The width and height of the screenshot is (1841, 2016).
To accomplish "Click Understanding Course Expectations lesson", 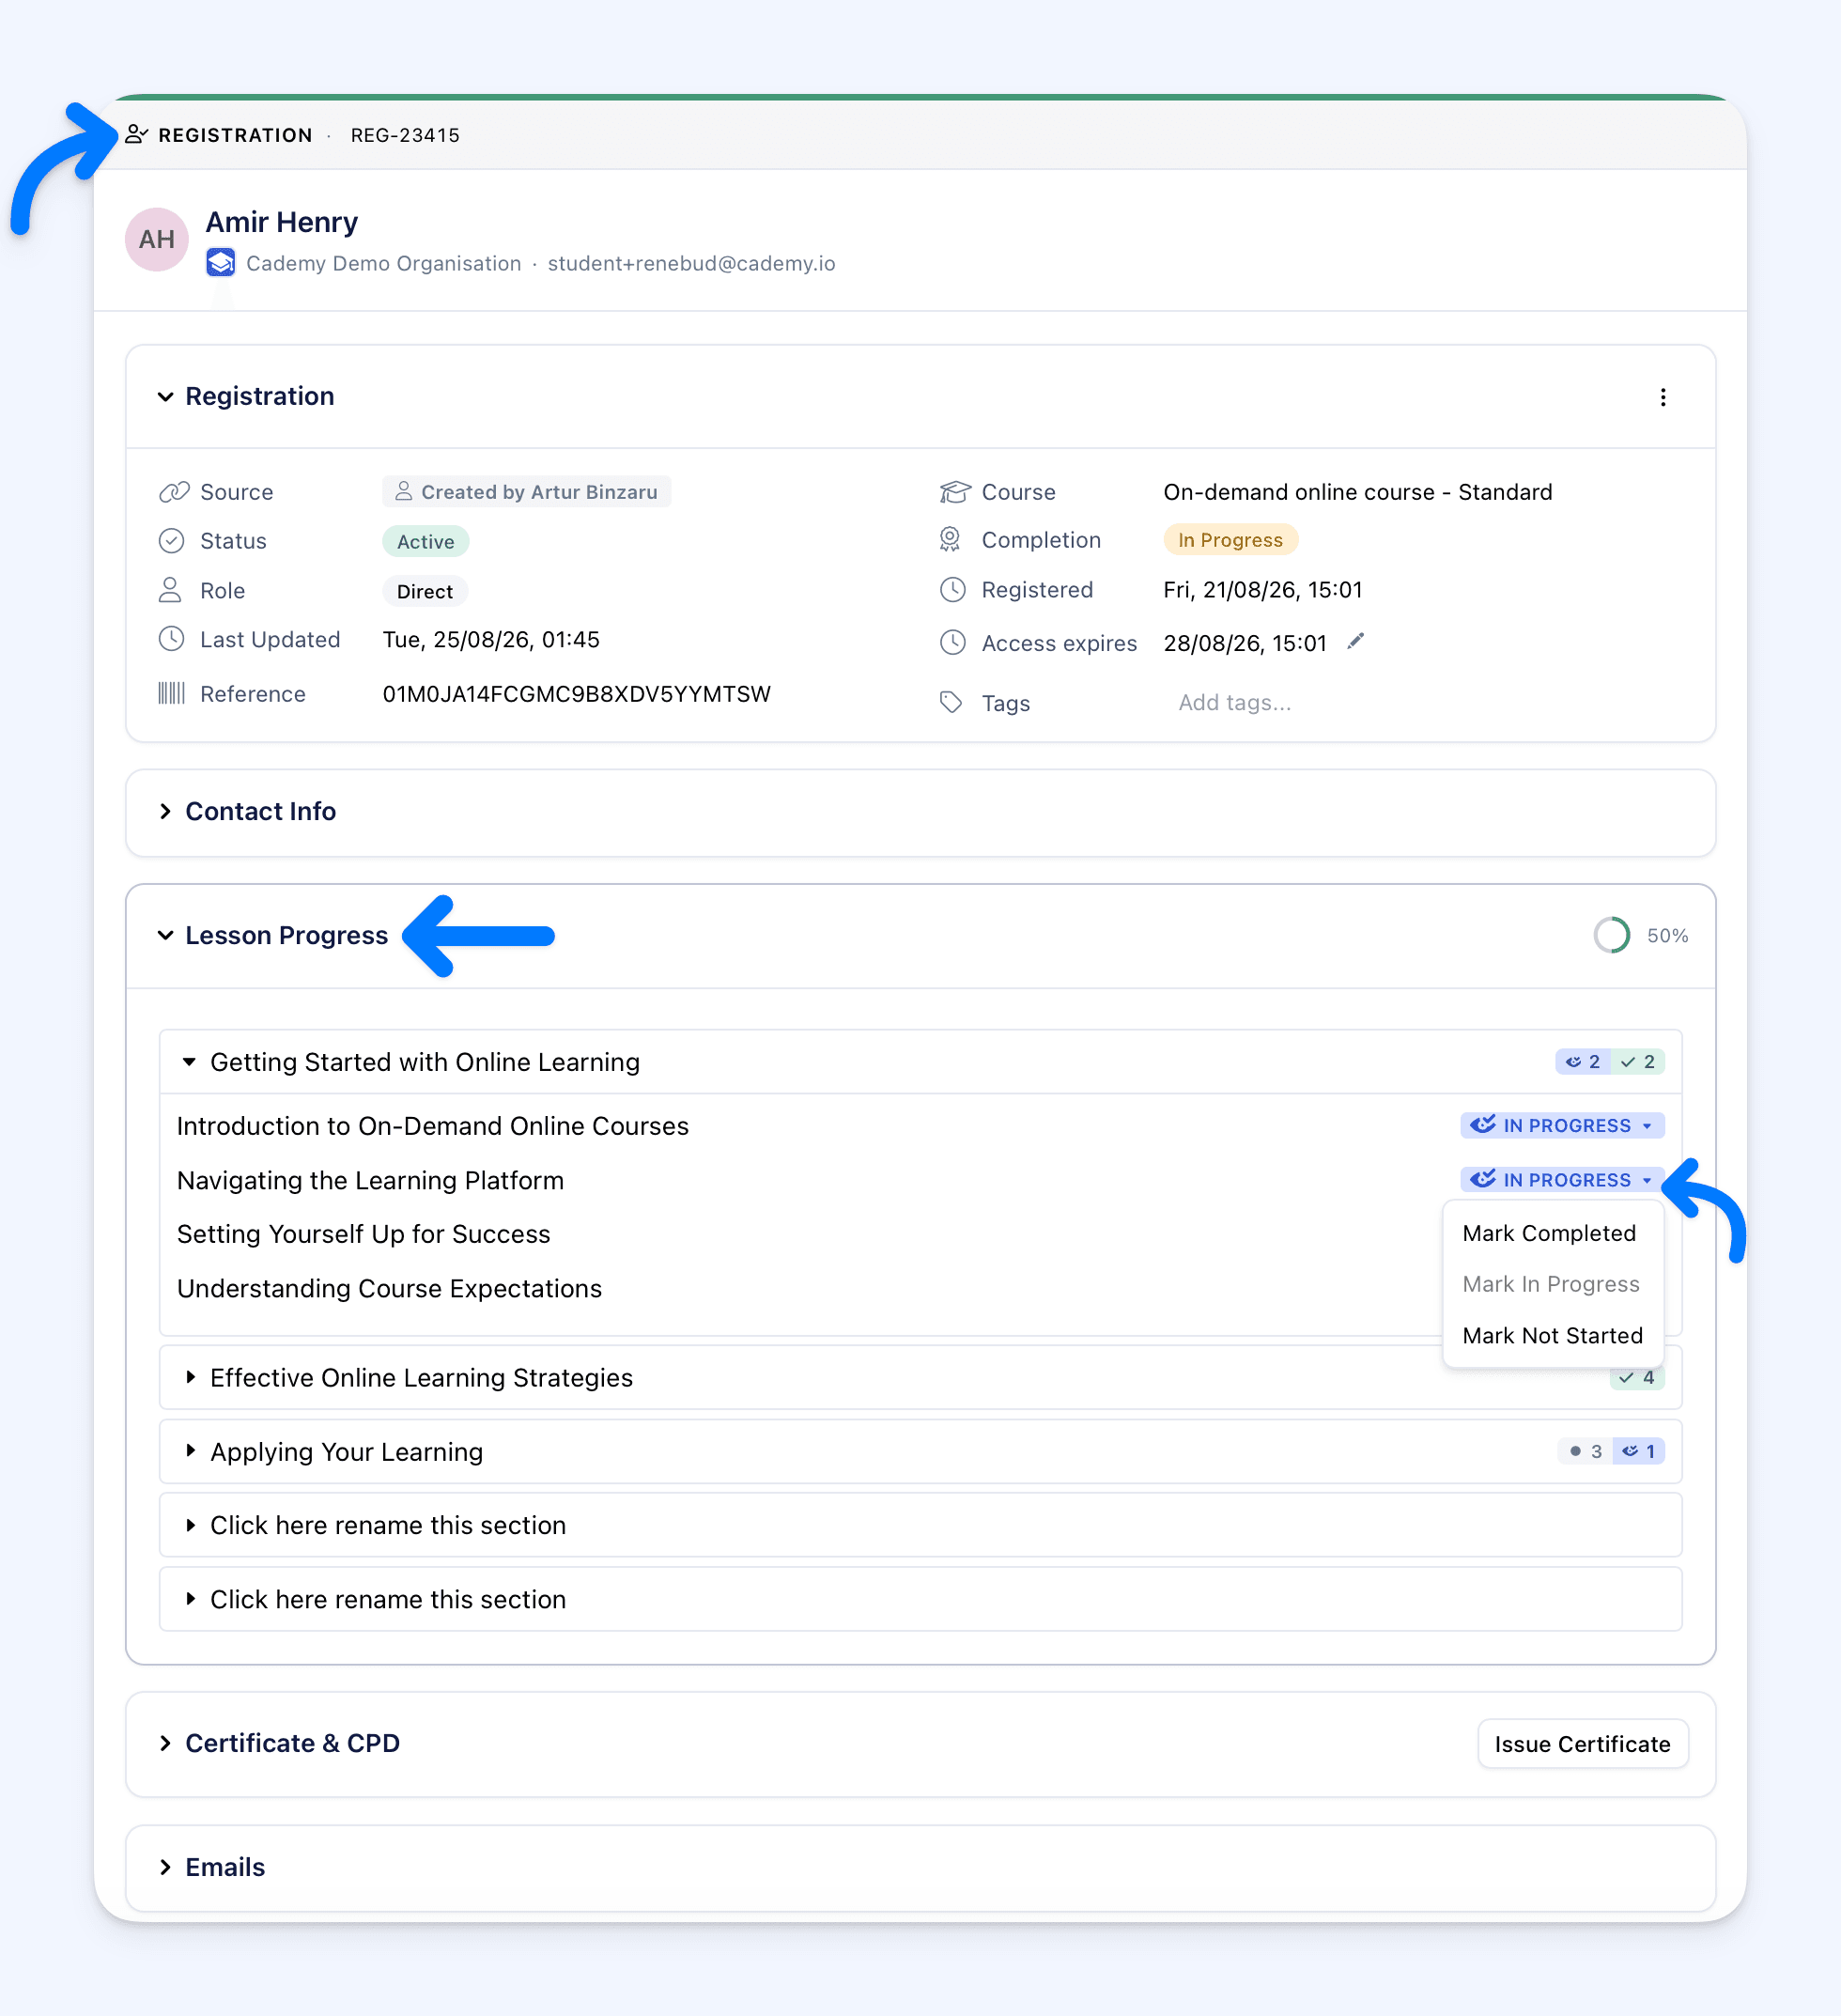I will click(x=390, y=1288).
